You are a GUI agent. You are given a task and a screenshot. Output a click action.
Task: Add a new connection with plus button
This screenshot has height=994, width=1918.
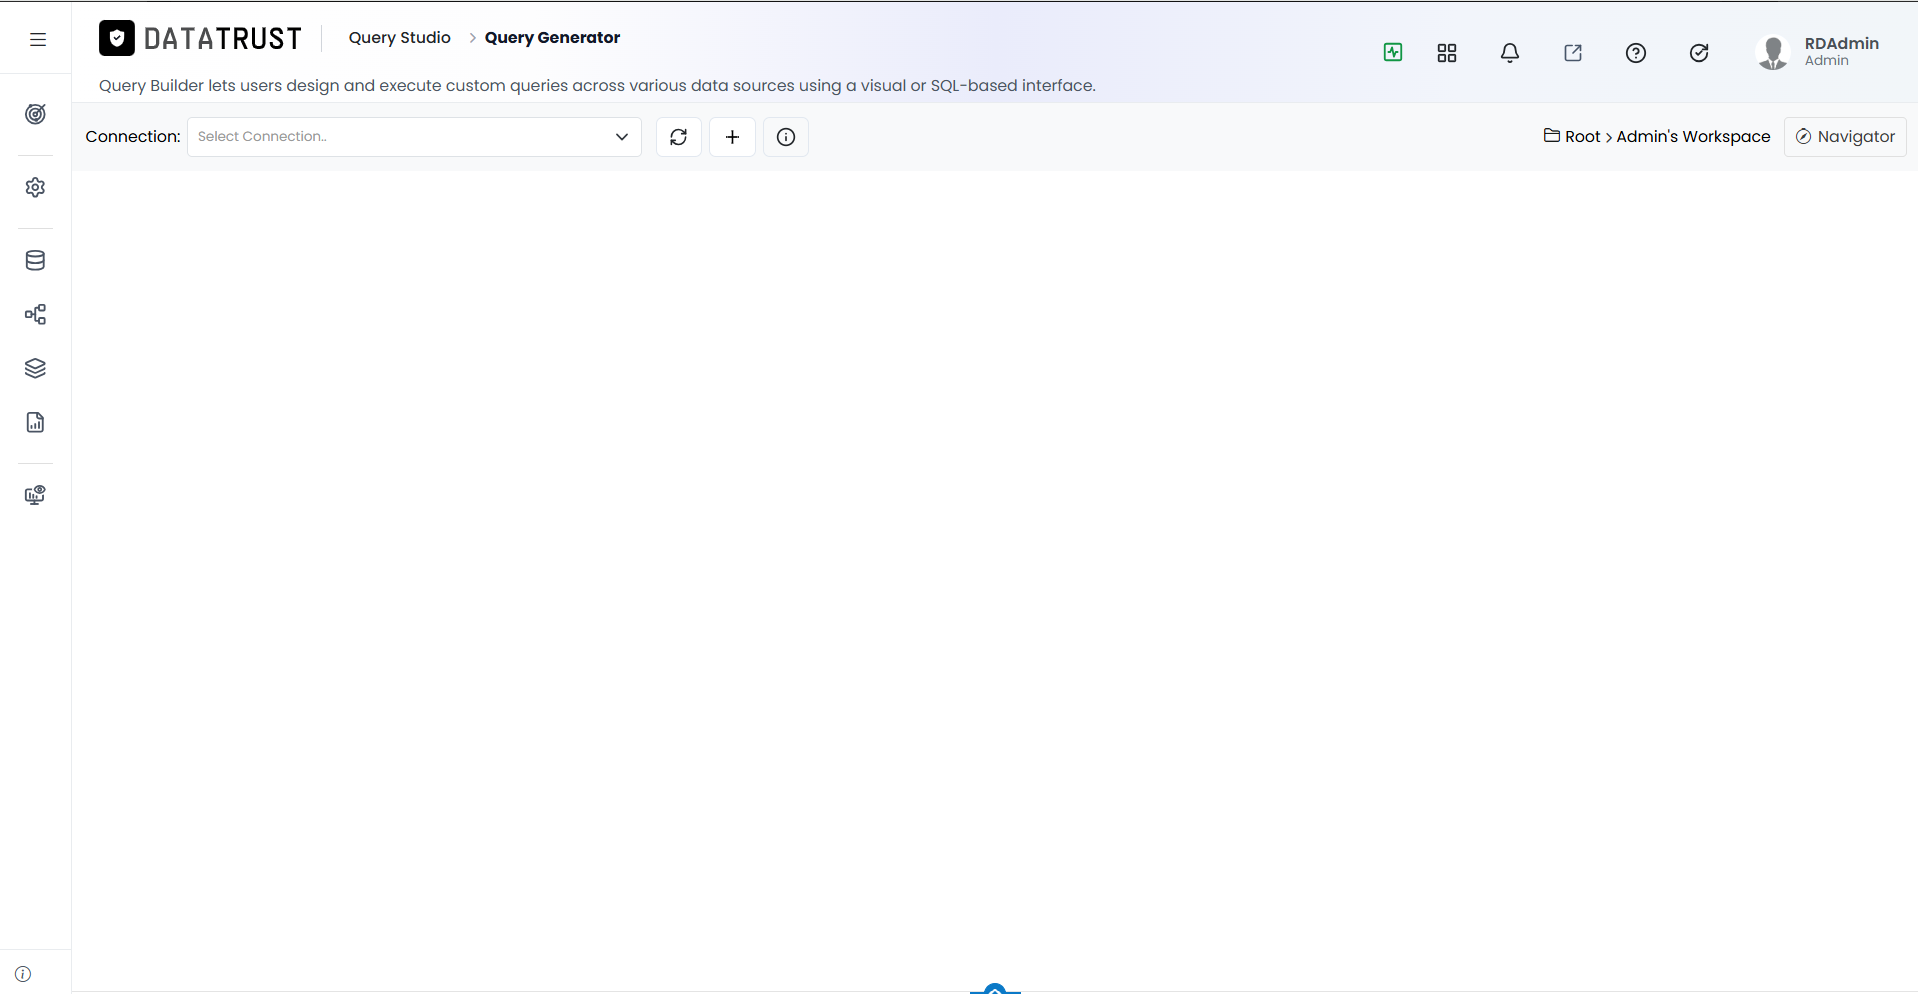pos(732,137)
